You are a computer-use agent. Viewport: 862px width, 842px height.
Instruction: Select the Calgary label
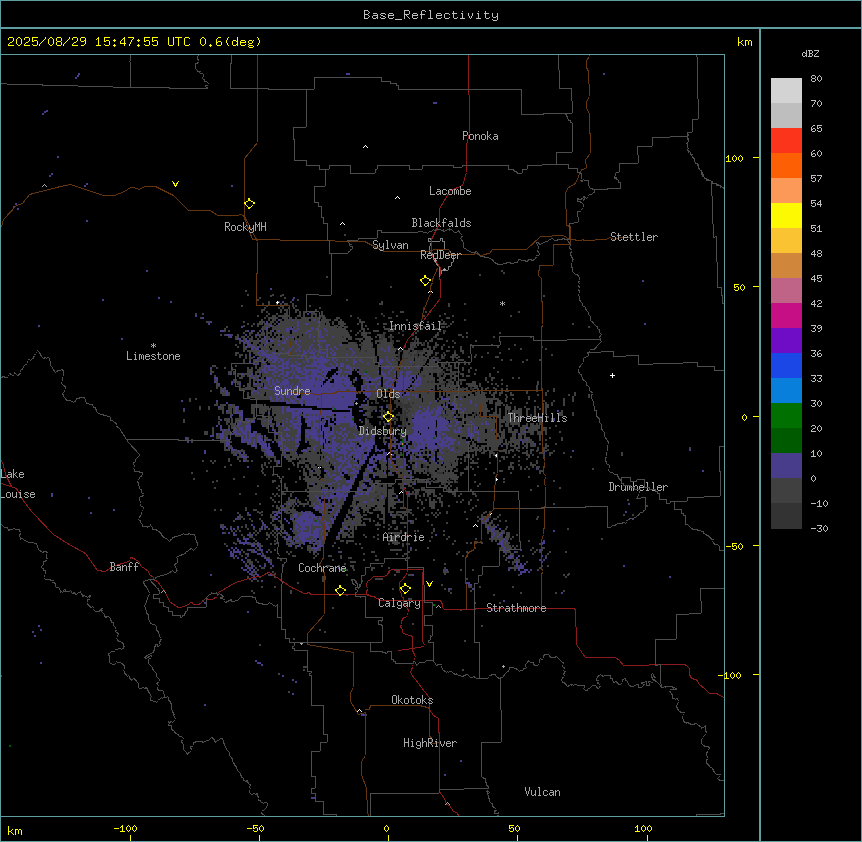click(x=400, y=603)
